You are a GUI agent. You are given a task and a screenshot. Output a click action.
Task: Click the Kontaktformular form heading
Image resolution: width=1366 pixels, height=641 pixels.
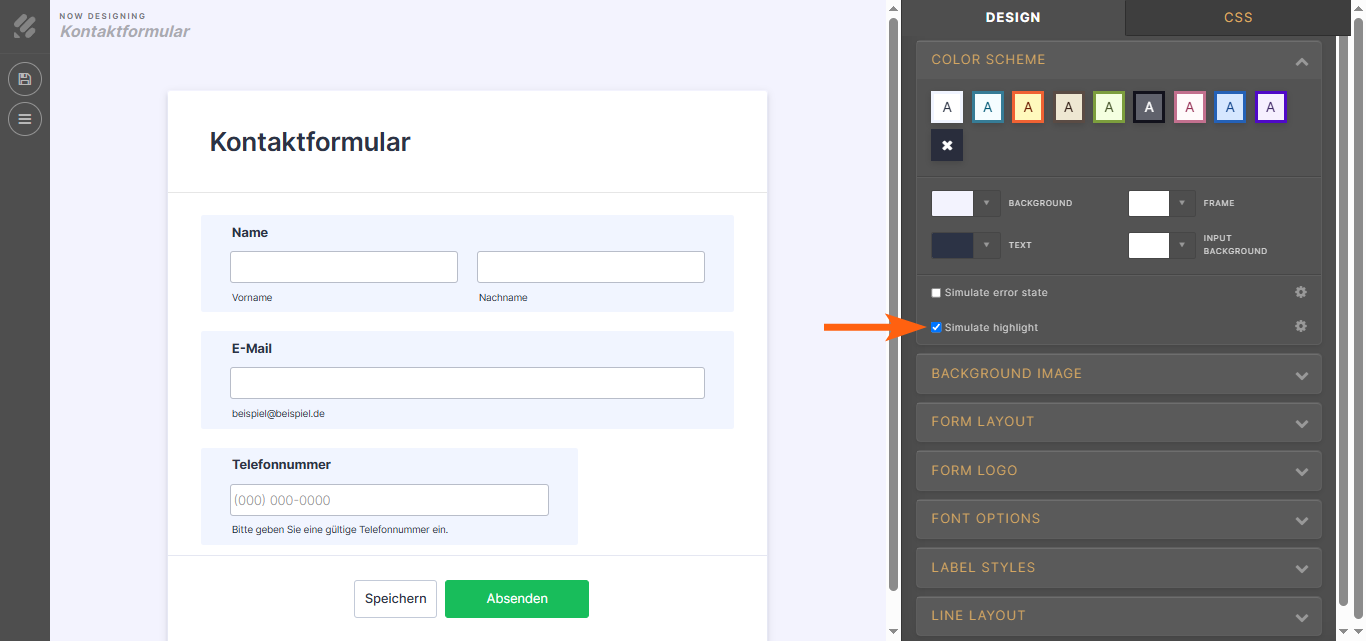click(310, 142)
